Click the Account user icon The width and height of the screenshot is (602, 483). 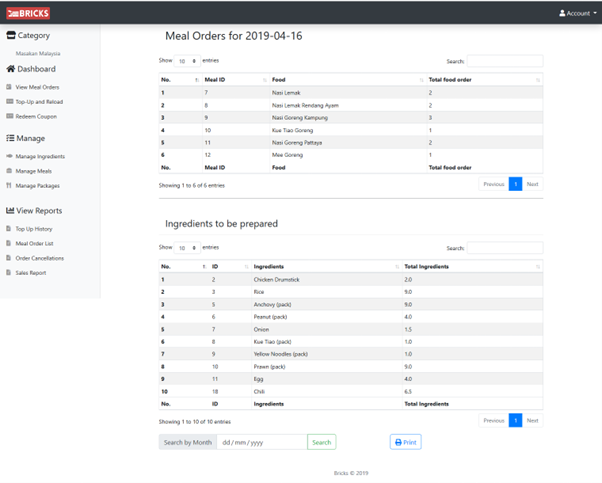pos(562,13)
